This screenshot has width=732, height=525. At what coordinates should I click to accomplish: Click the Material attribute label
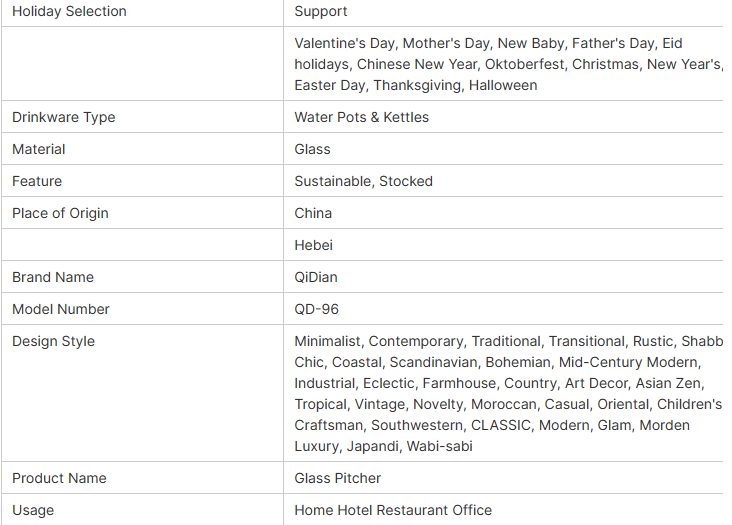click(39, 149)
